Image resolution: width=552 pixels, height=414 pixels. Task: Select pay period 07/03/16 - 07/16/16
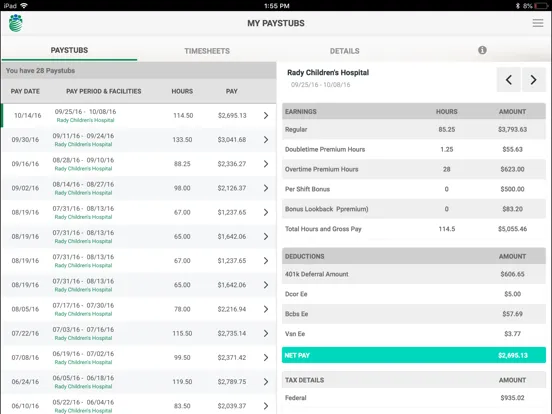[83, 330]
